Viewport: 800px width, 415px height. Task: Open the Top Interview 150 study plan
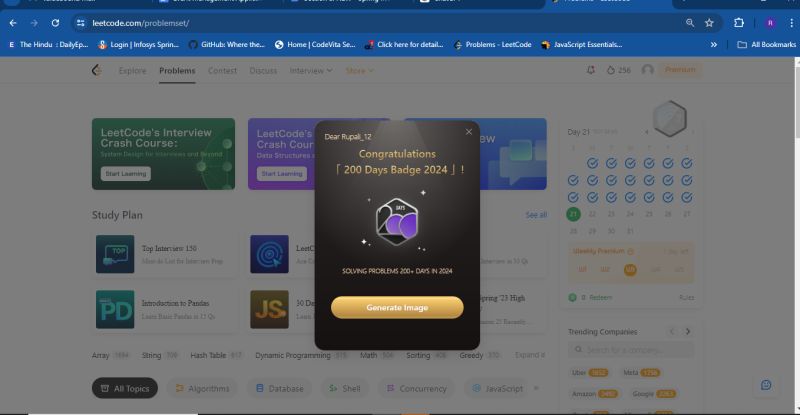coord(164,254)
